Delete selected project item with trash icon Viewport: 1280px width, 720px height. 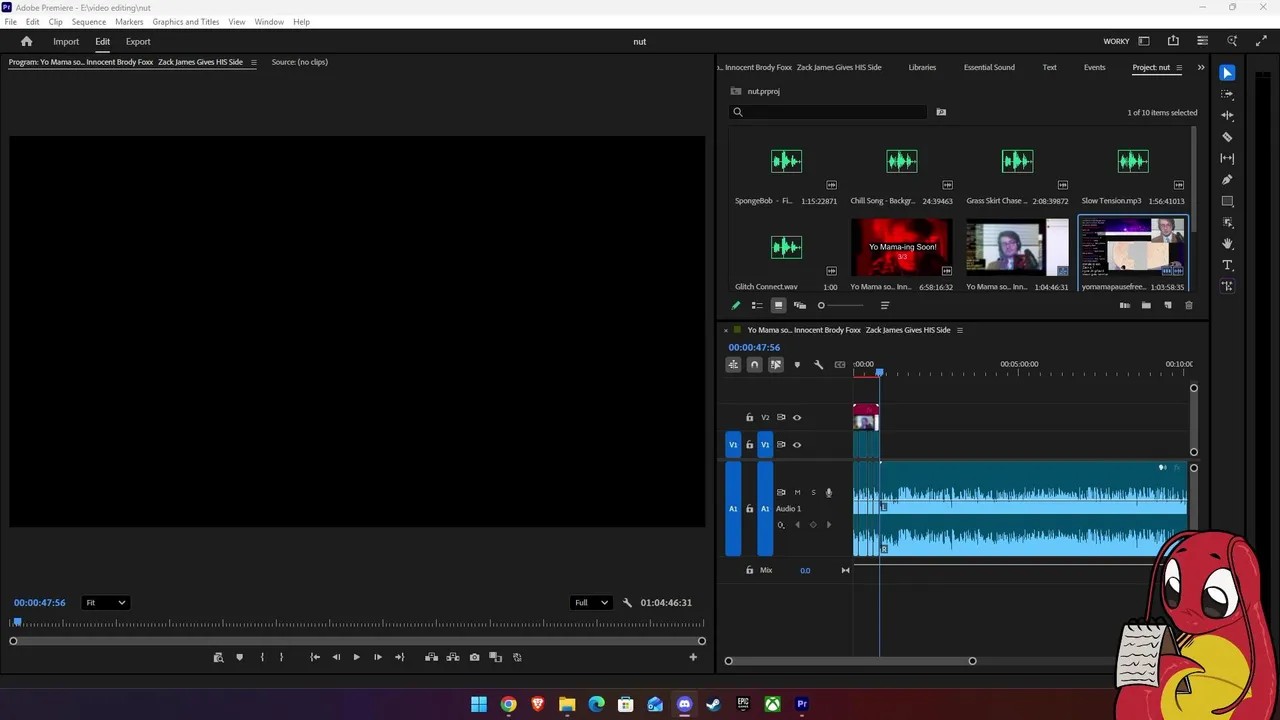(1189, 305)
